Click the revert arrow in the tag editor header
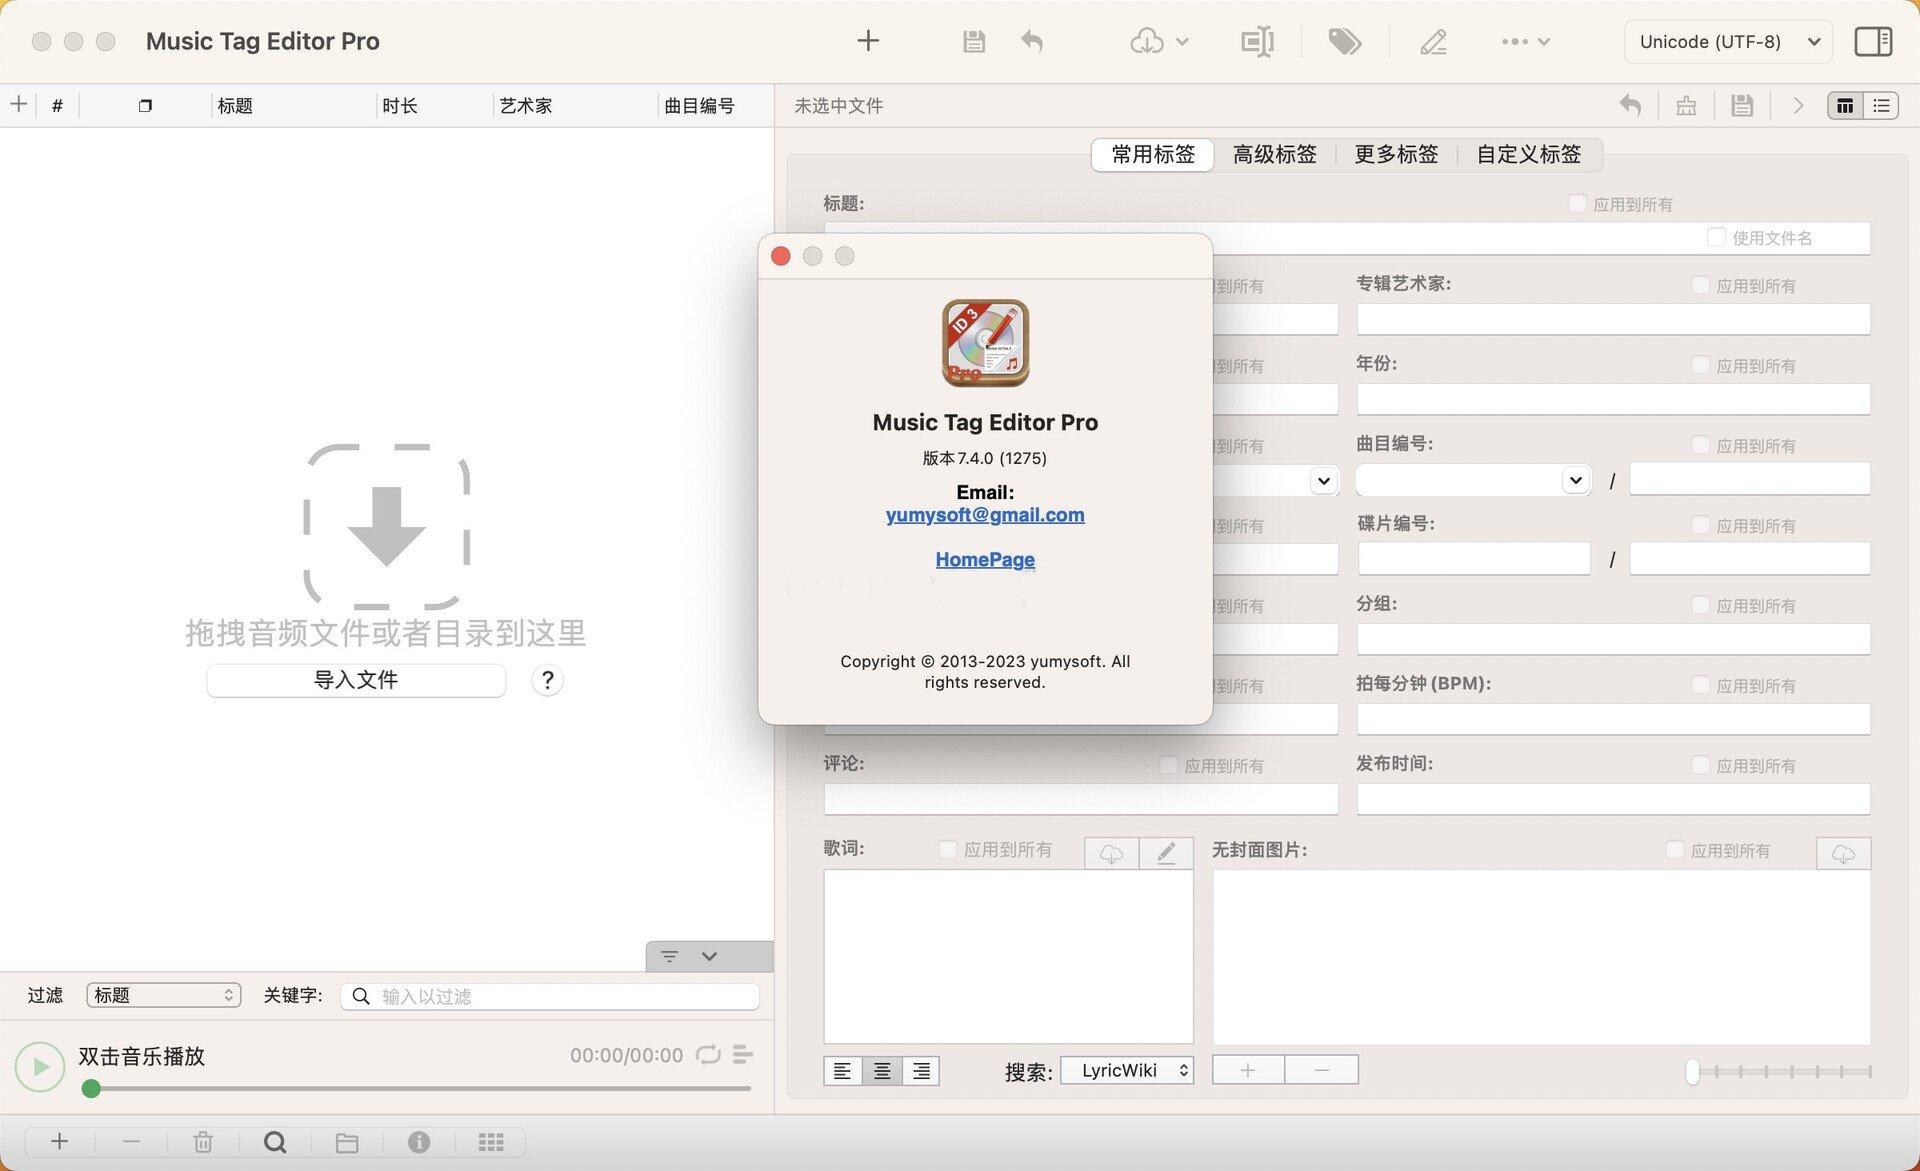 1630,105
